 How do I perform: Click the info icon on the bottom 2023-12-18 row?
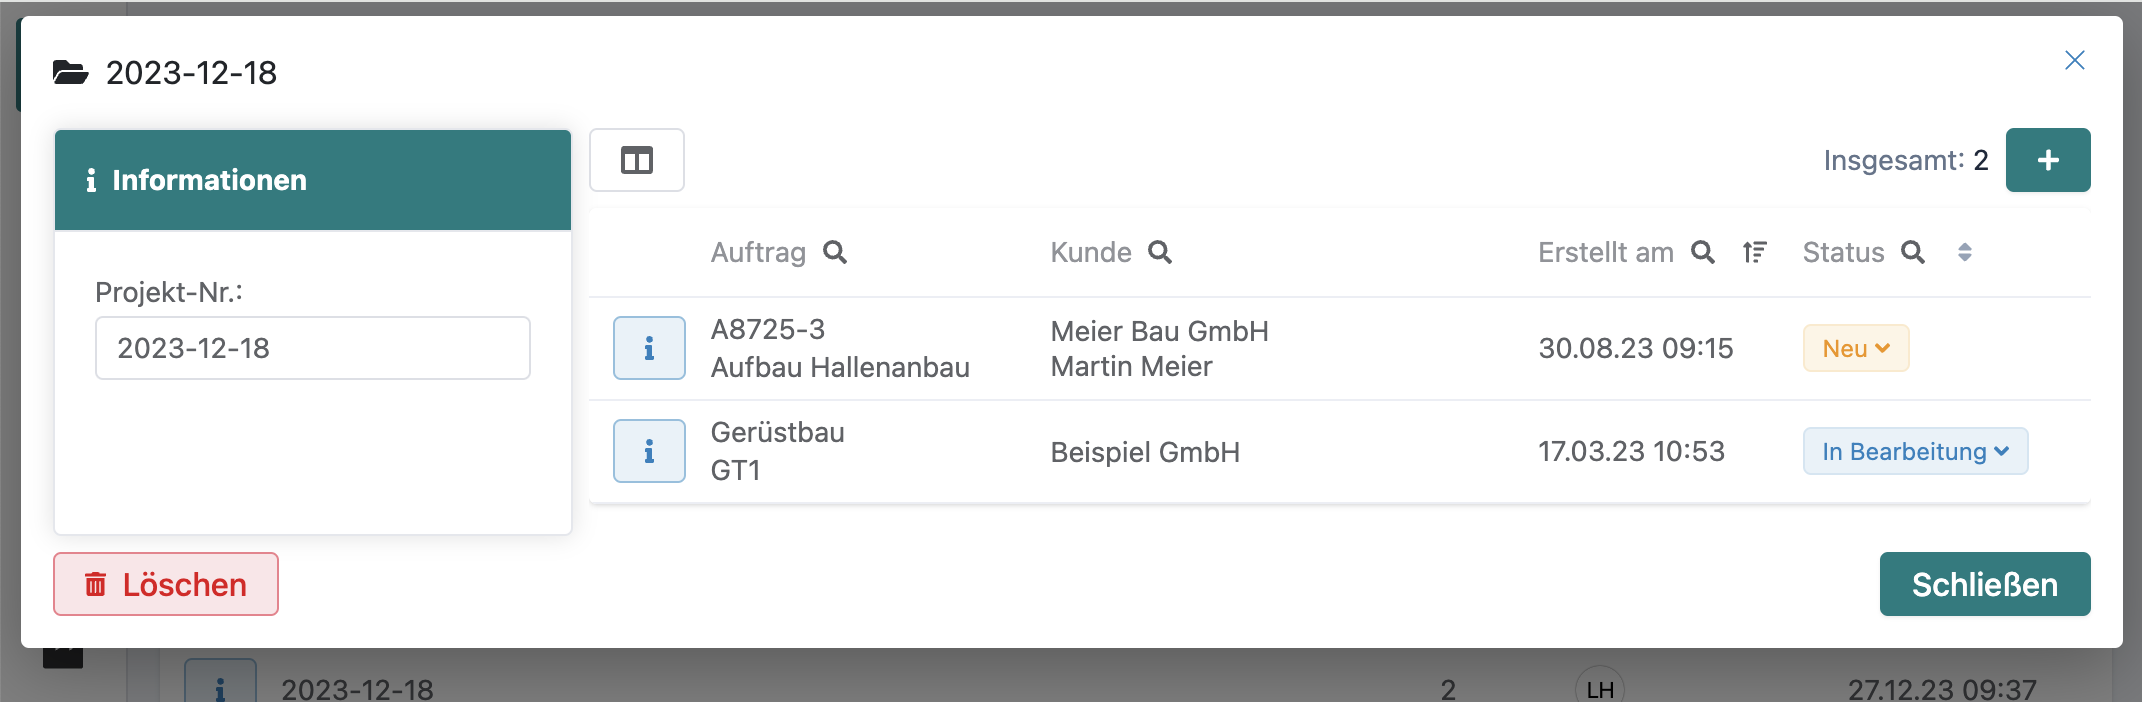pos(218,686)
